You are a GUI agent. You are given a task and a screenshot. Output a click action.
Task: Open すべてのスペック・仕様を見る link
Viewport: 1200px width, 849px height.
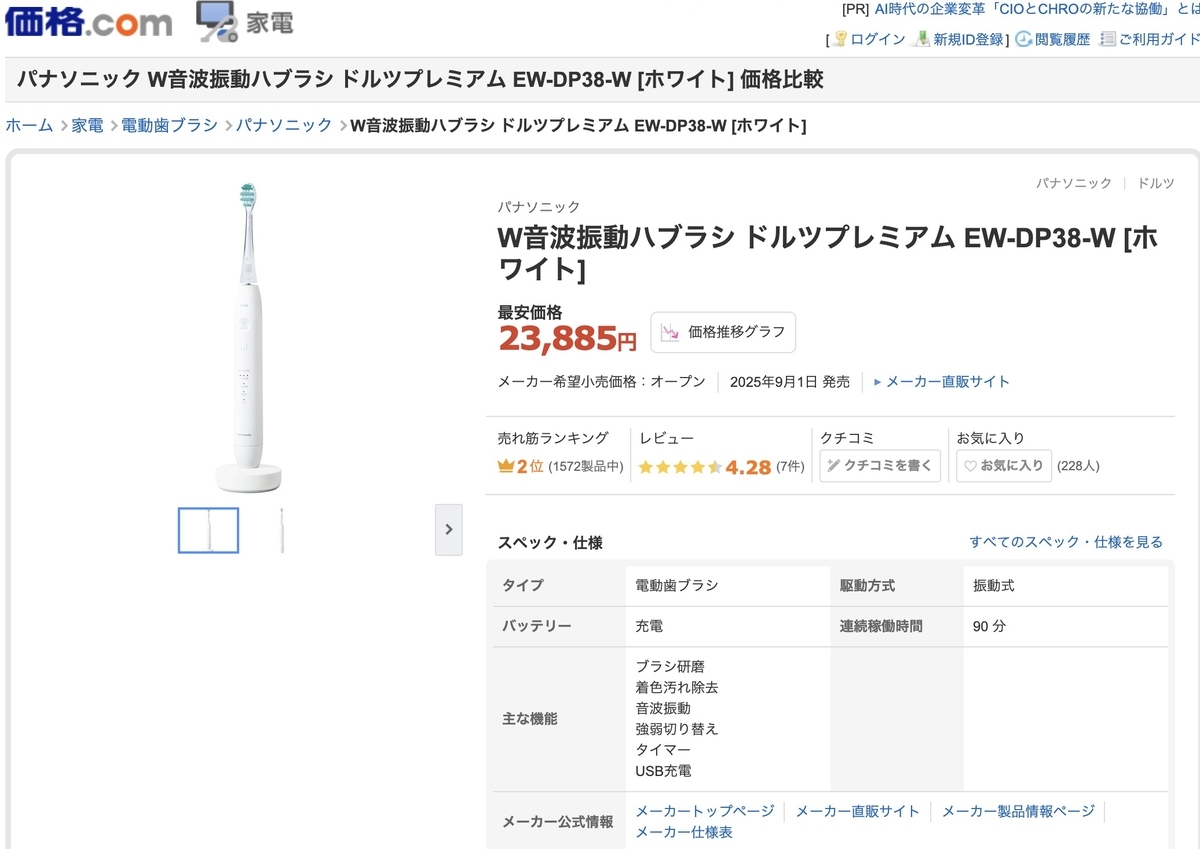[x=1066, y=542]
